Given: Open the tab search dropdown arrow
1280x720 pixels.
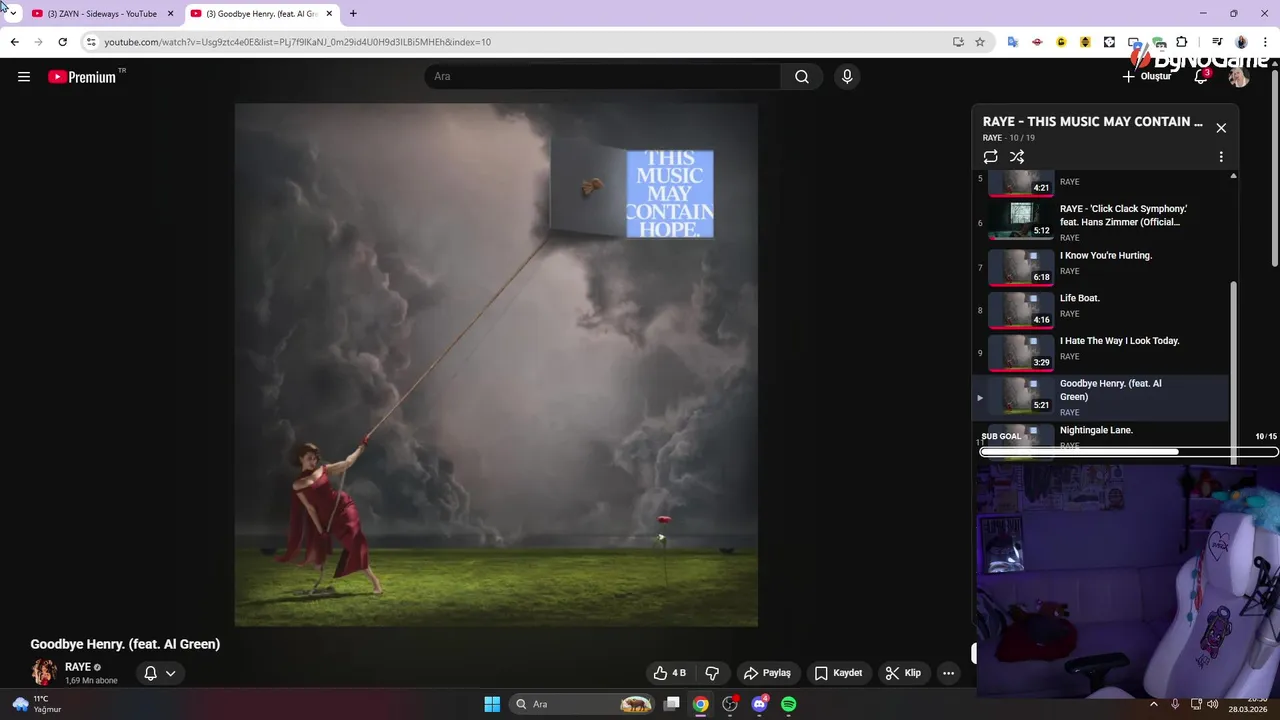Looking at the screenshot, I should tap(12, 14).
